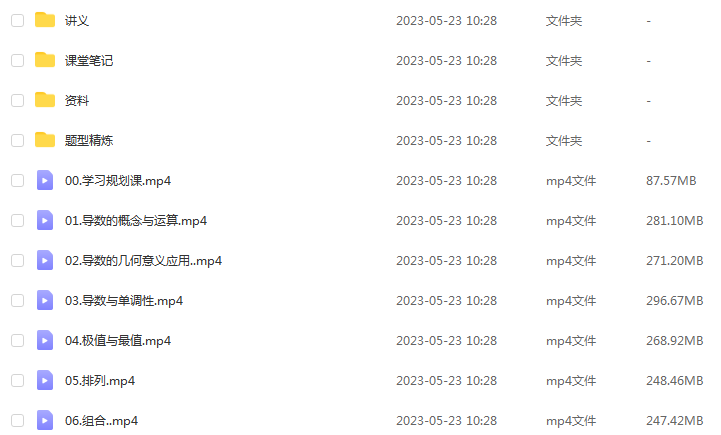
Task: Open the 资料 folder icon
Action: point(45,100)
